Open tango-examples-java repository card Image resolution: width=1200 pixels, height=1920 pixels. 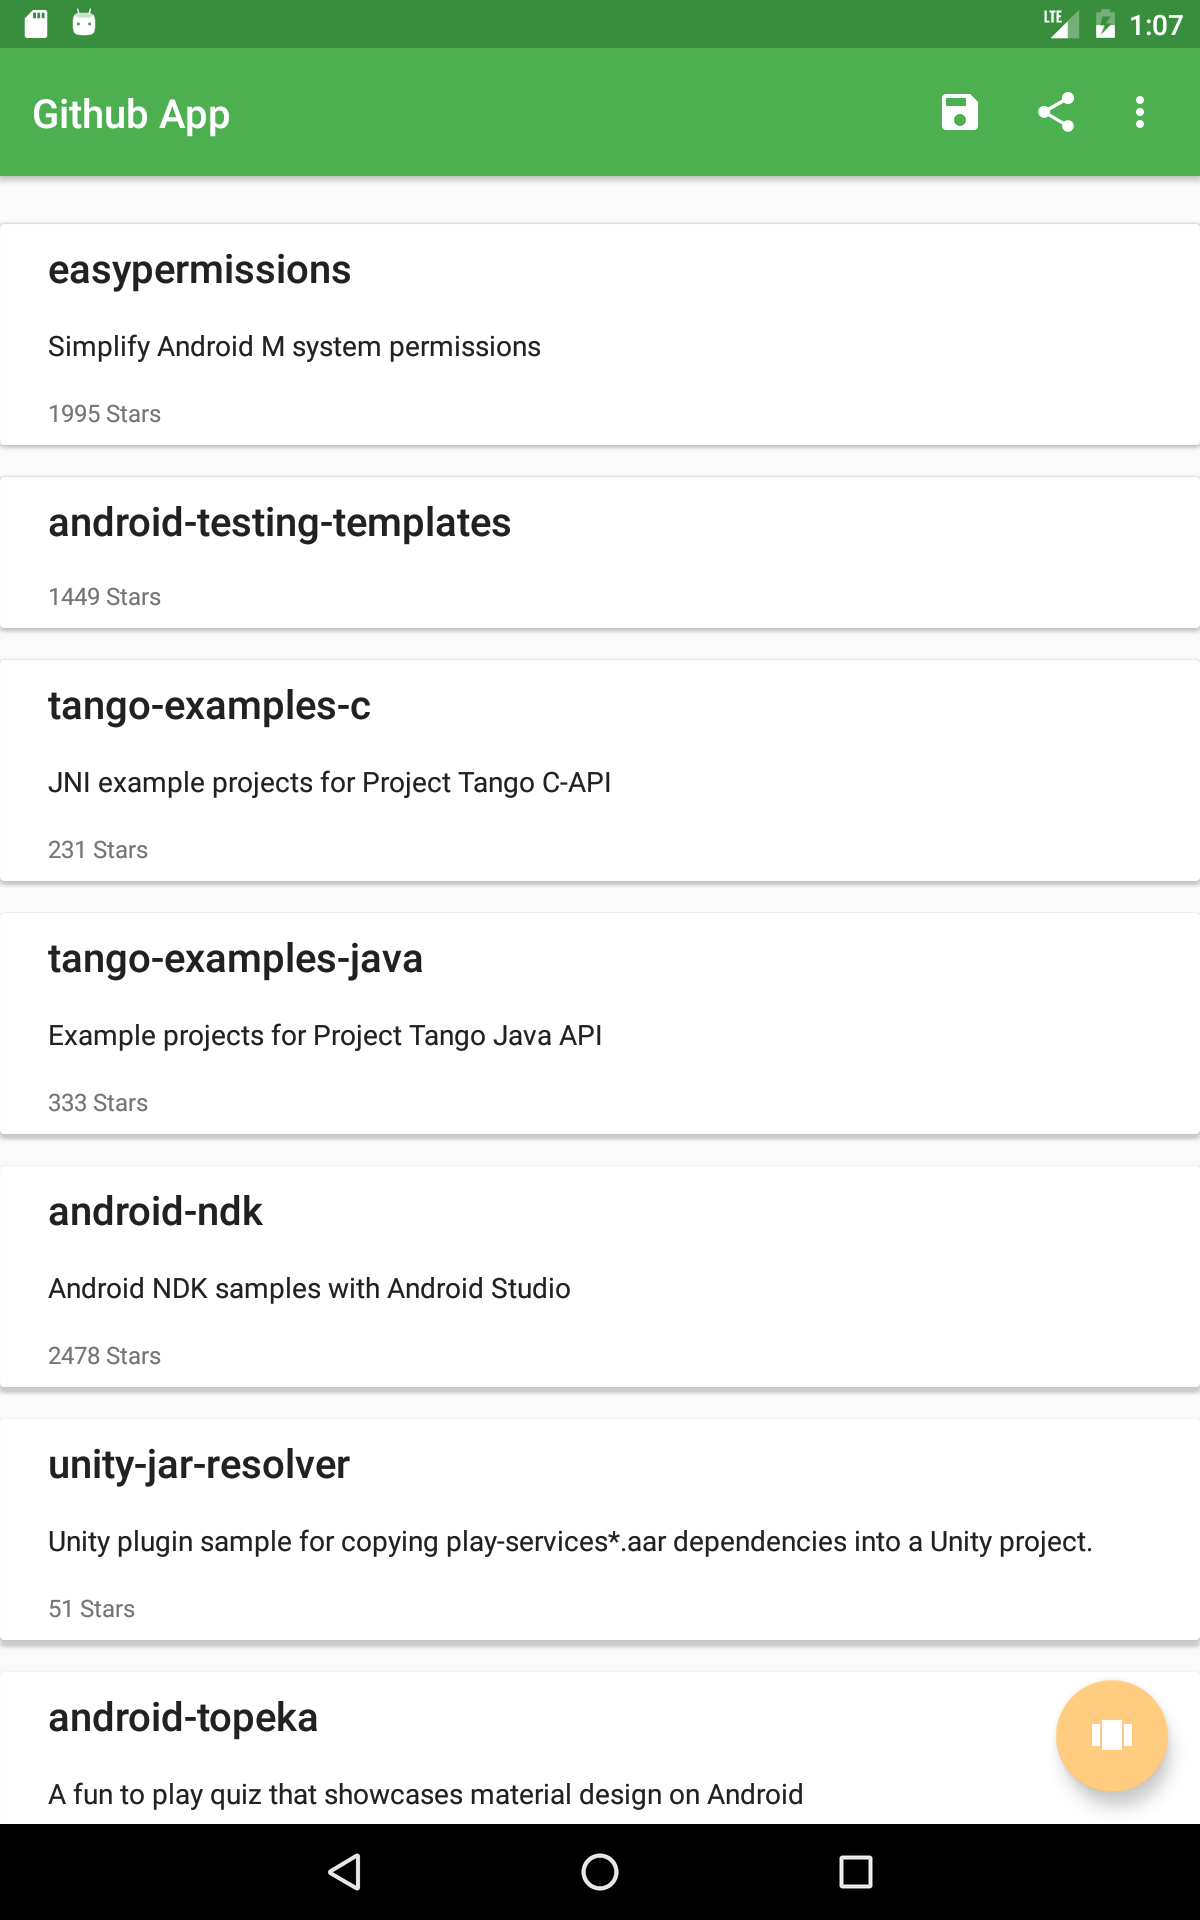point(600,1024)
